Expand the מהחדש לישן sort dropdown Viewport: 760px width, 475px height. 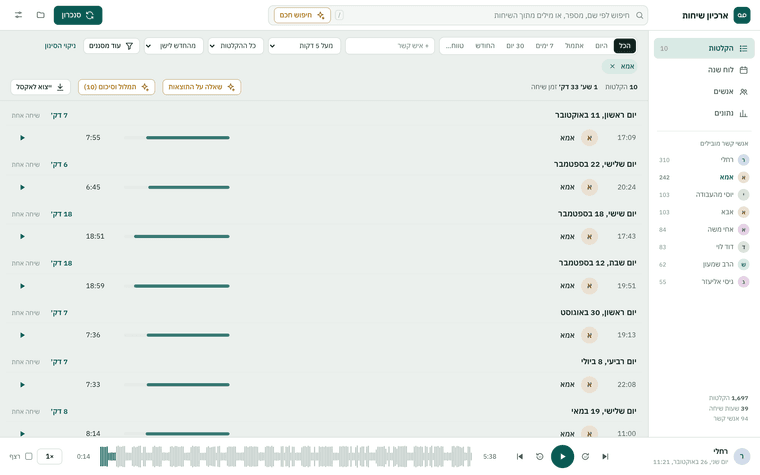tap(174, 46)
